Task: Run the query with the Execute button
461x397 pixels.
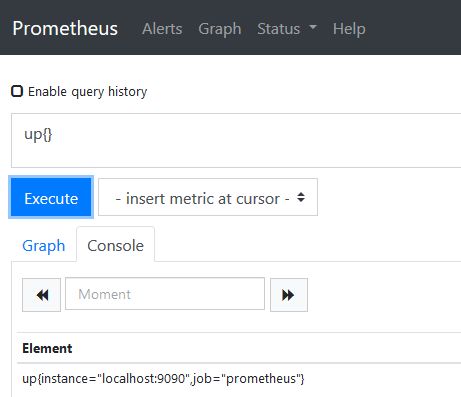Action: tap(51, 198)
